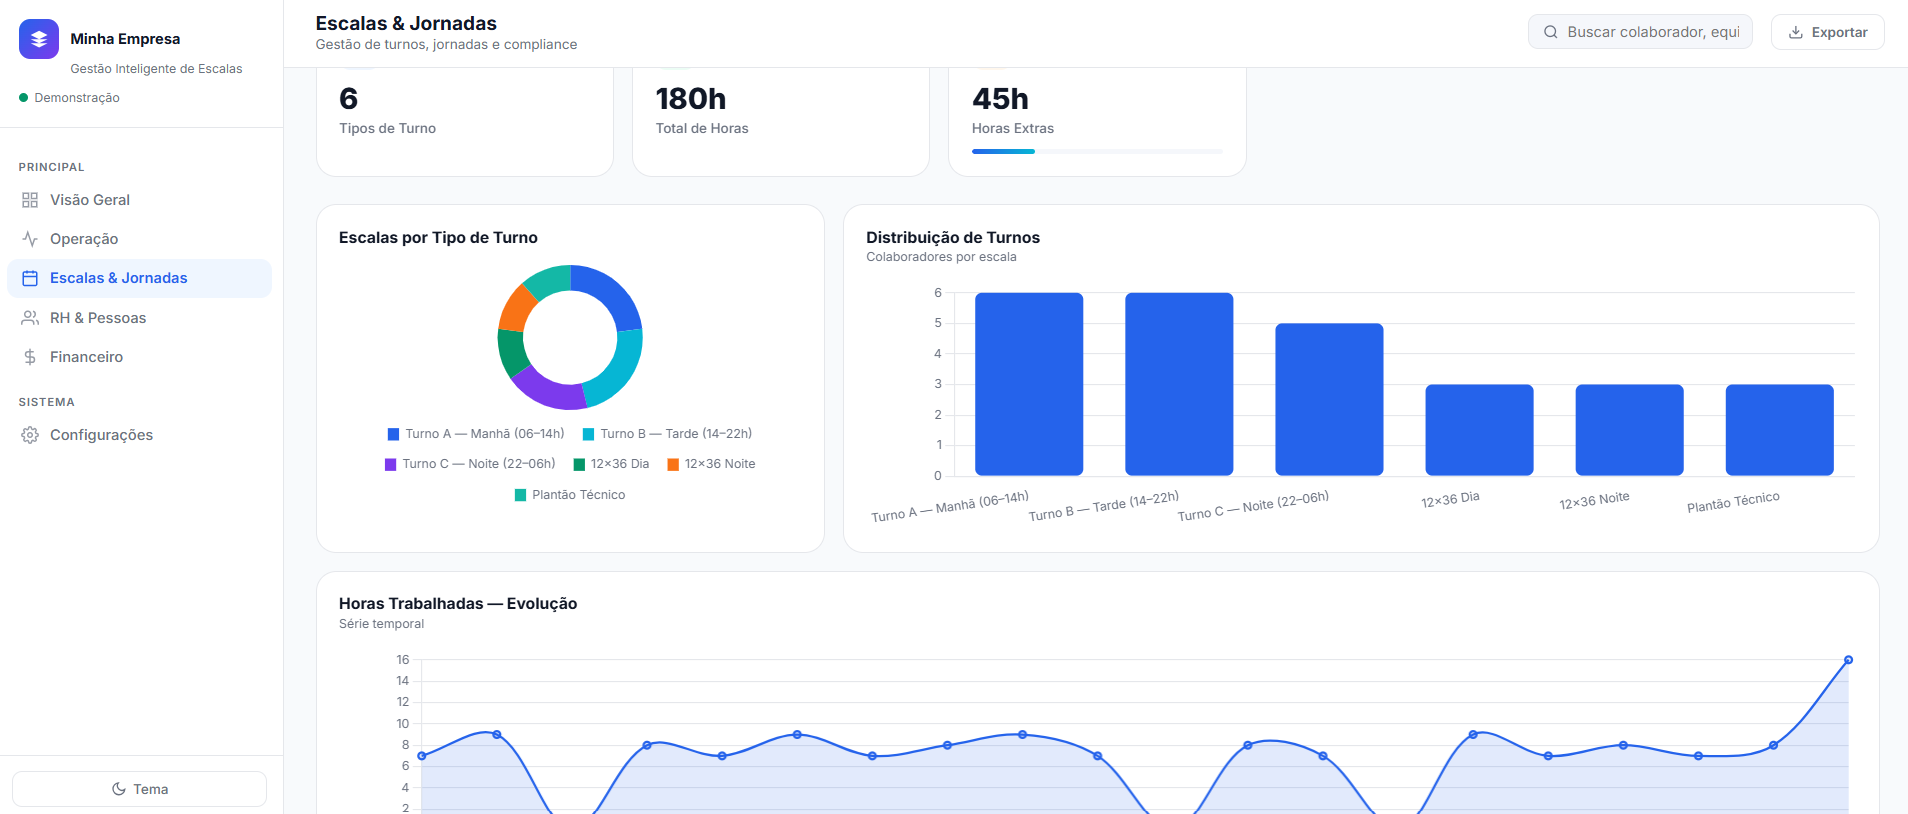Open Visão Geral grid icon
Screen dimensions: 1908x814
tap(30, 200)
